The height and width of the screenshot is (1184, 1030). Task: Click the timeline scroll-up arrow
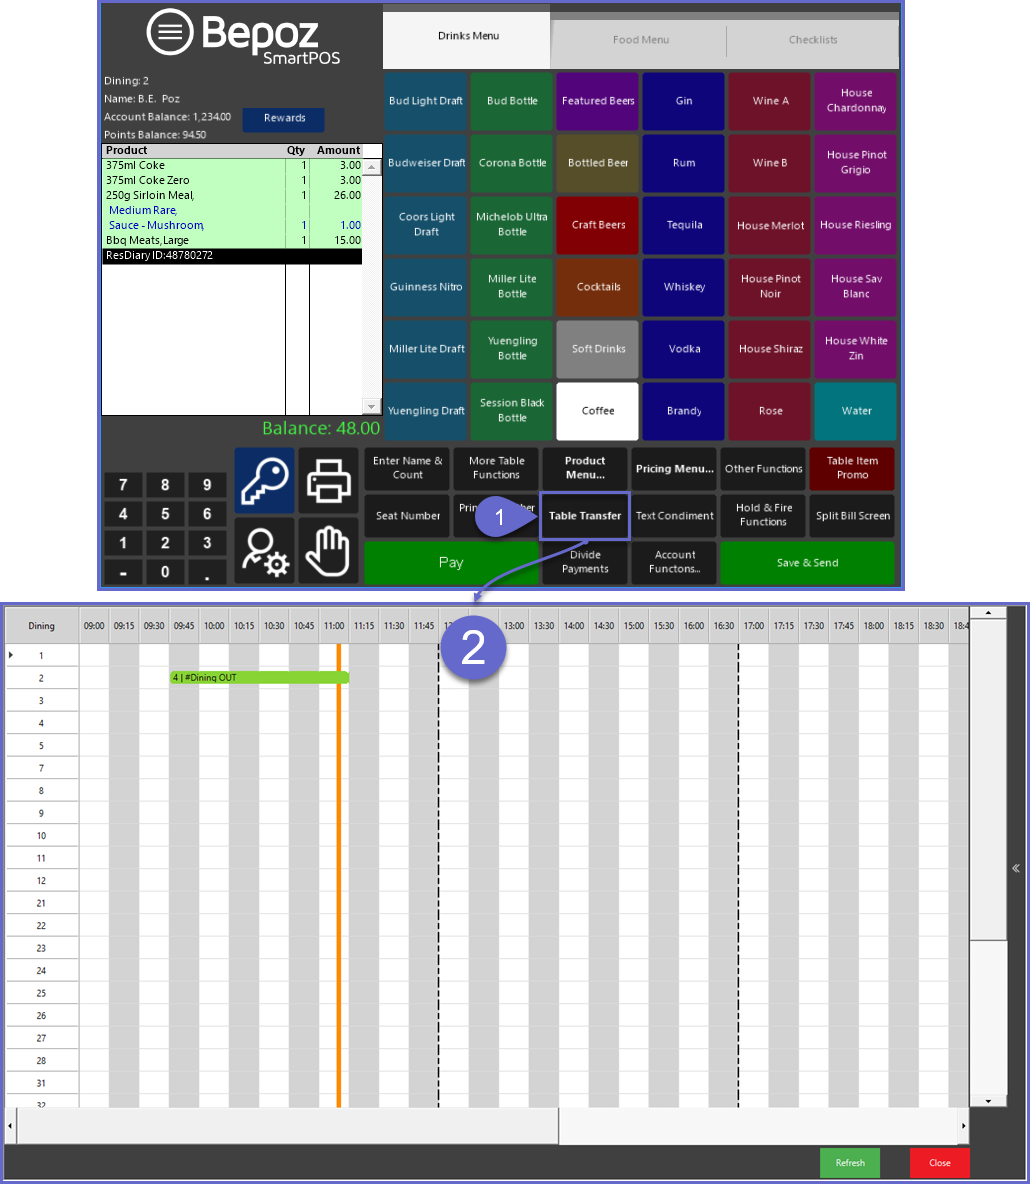point(988,612)
